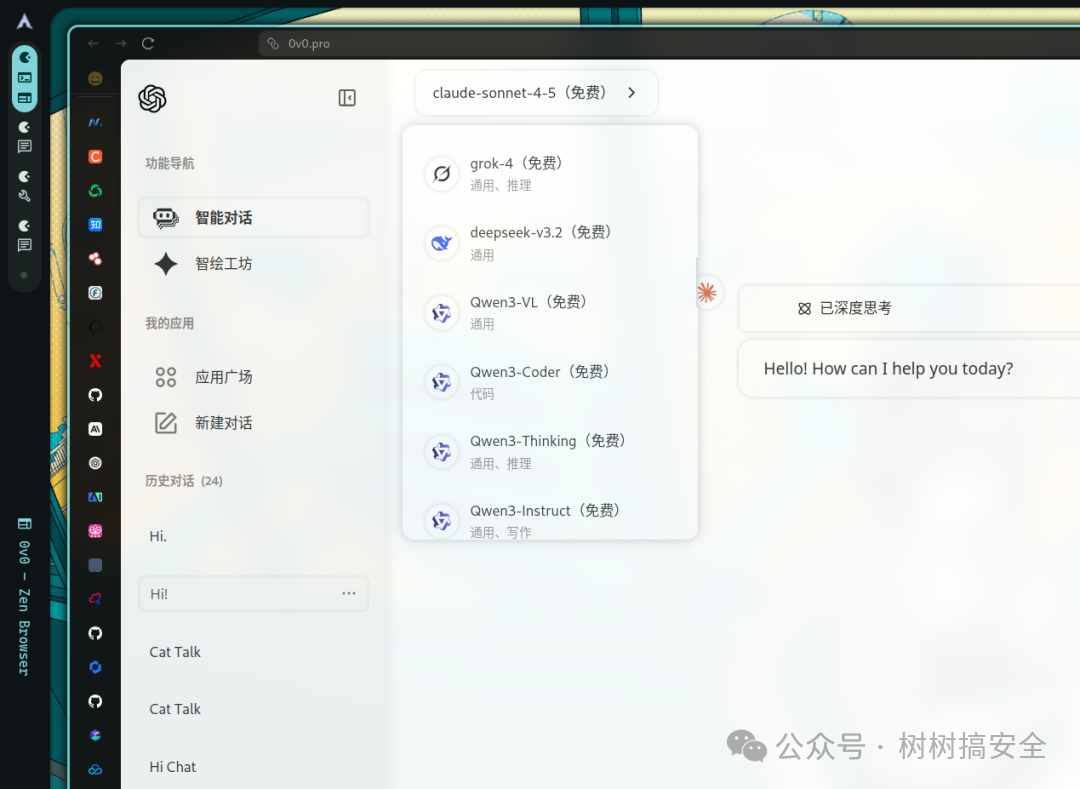Screen dimensions: 1080x789
Task: Open the green swirl pinned tab
Action: click(x=95, y=191)
